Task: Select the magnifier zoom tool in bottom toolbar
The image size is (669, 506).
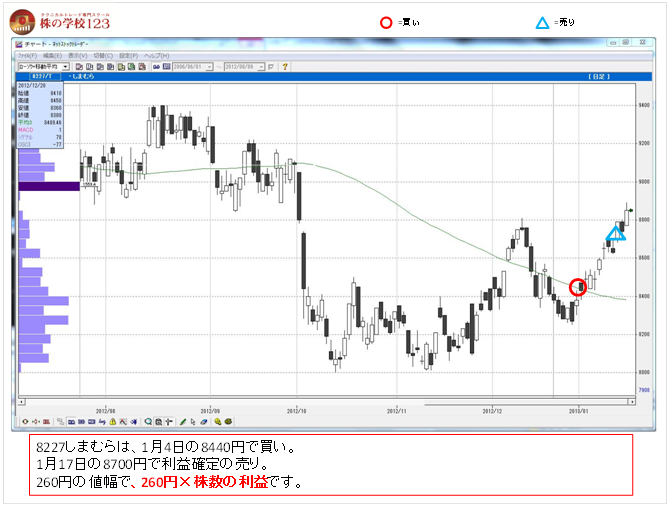Action: point(147,422)
